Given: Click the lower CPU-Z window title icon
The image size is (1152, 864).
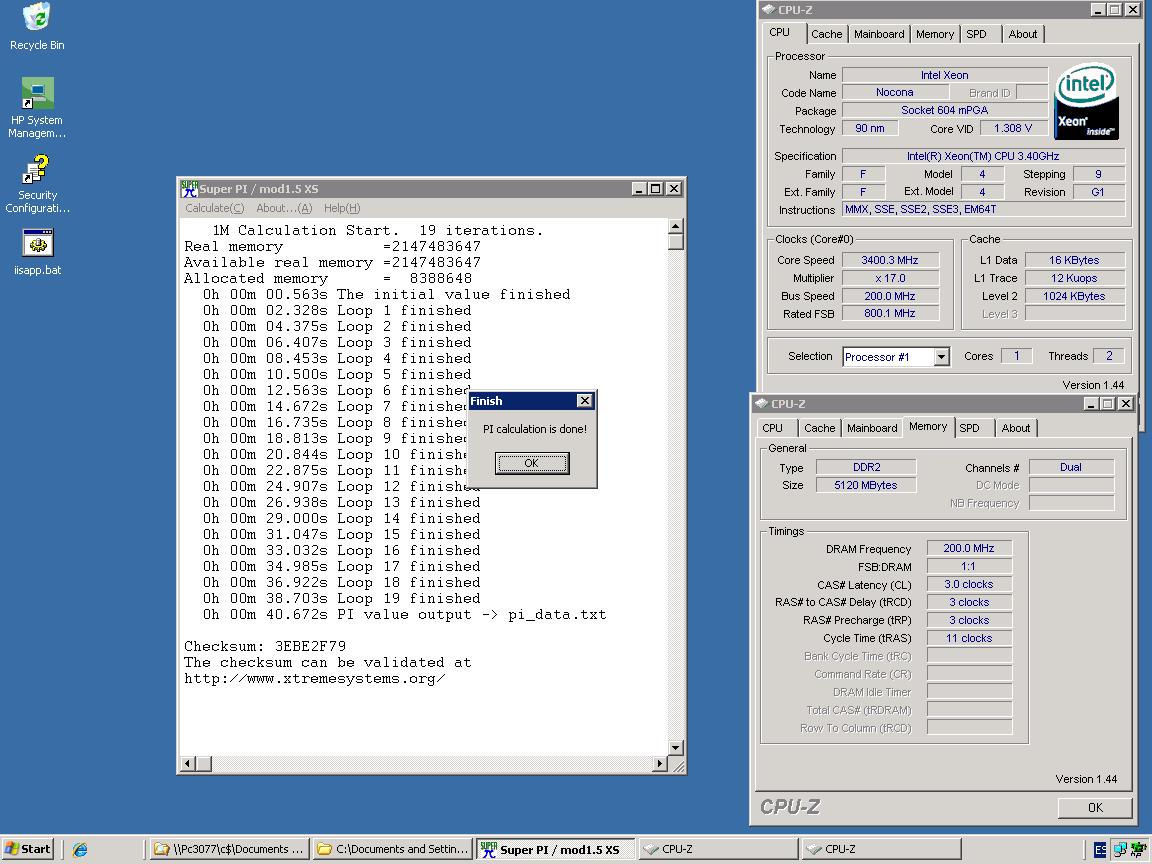Looking at the screenshot, I should [762, 403].
